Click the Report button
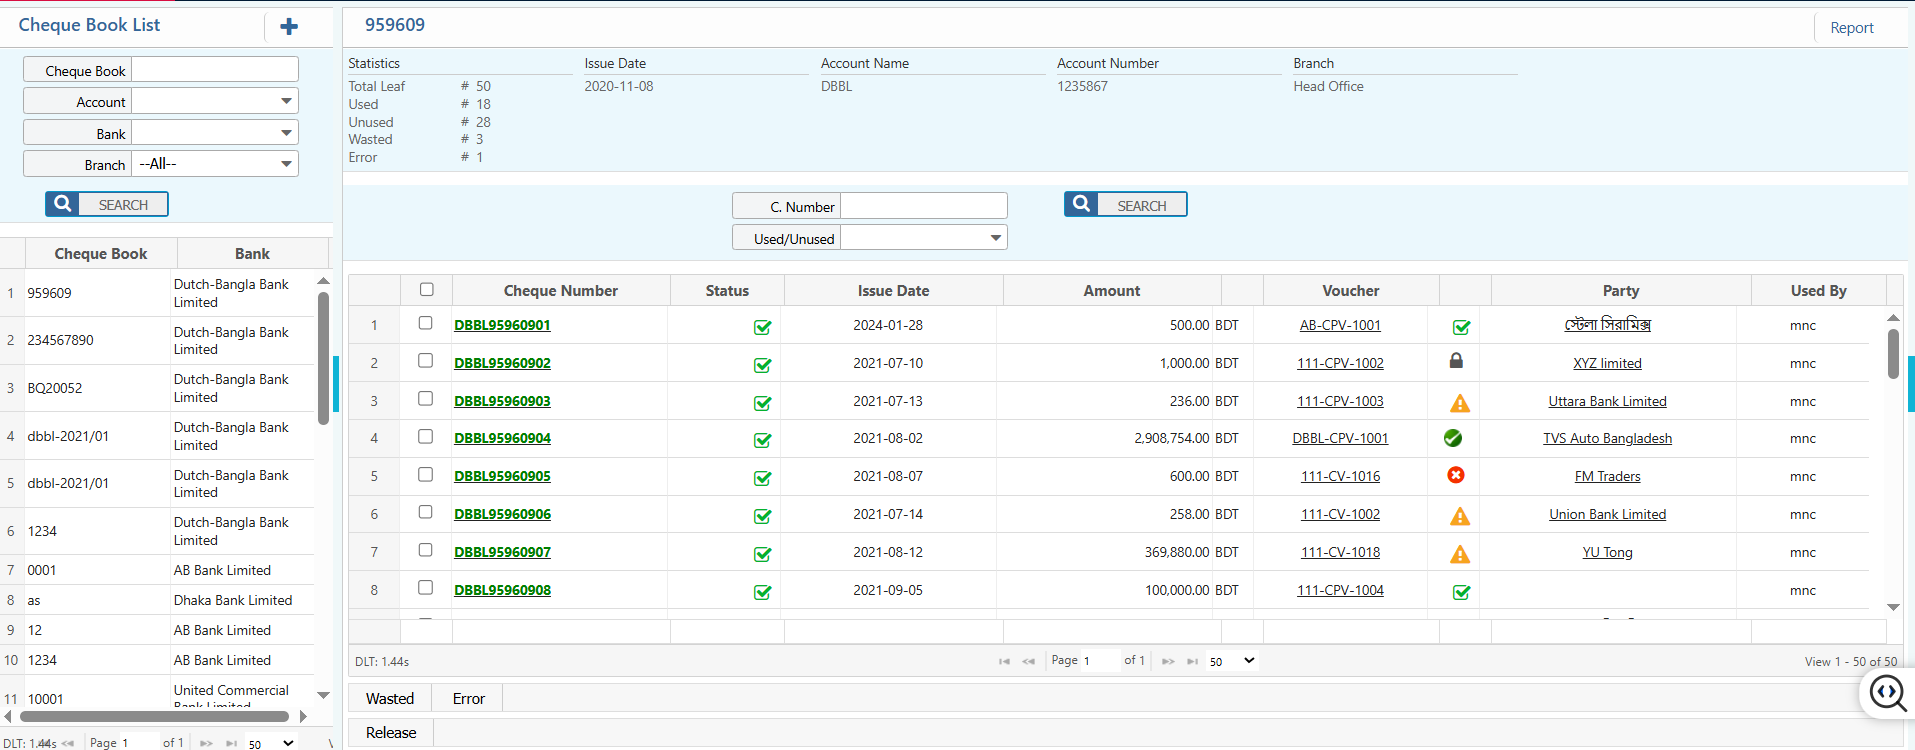 pyautogui.click(x=1851, y=28)
